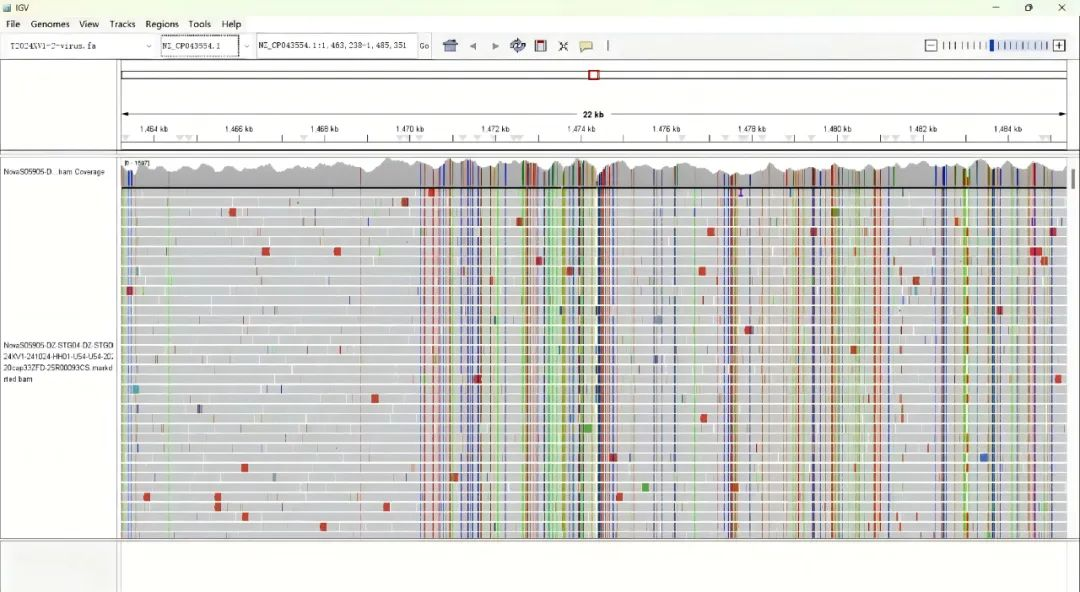Click the red box on chromosome ideogram

point(593,75)
